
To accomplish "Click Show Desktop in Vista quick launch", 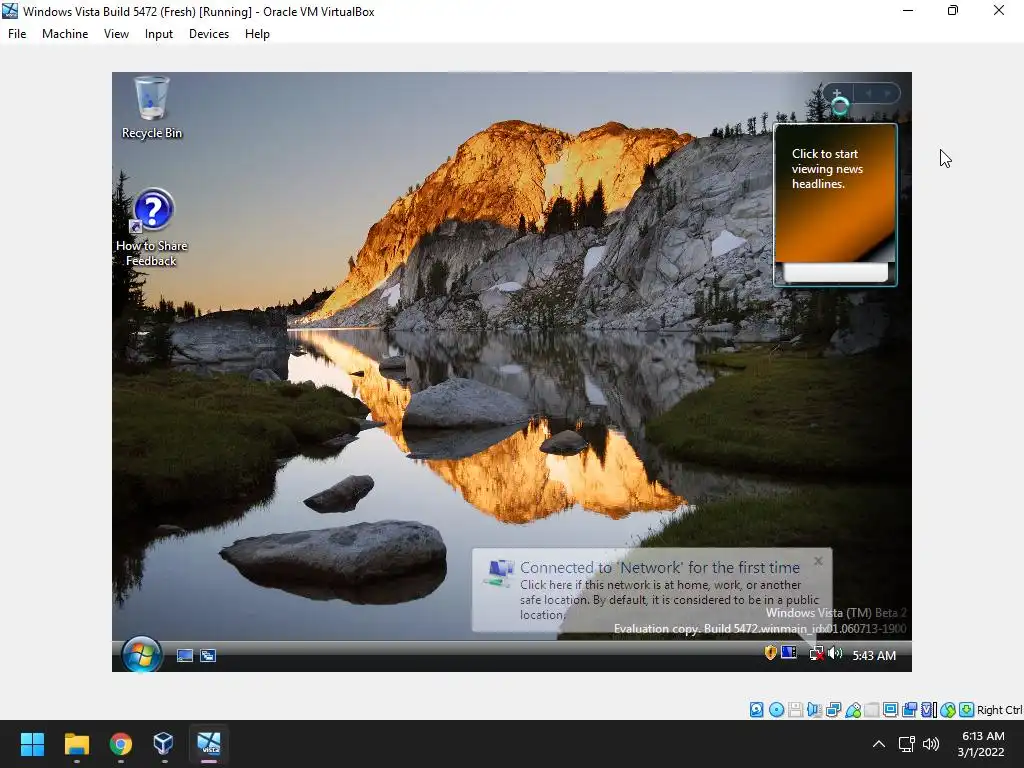I will 185,656.
